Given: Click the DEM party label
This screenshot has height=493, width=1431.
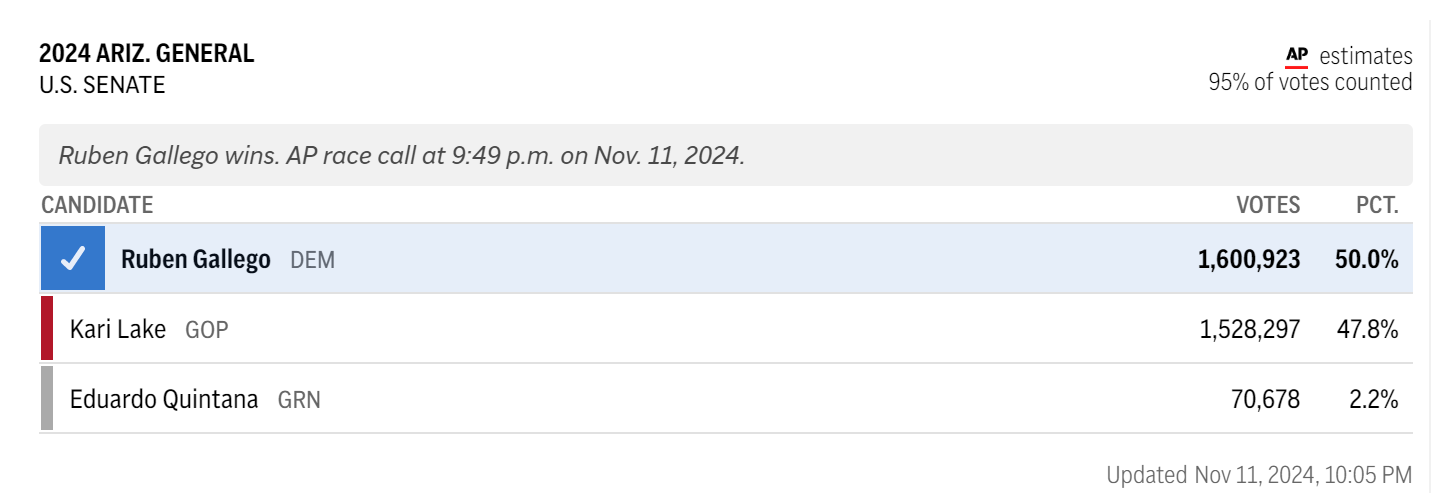Looking at the screenshot, I should [313, 260].
